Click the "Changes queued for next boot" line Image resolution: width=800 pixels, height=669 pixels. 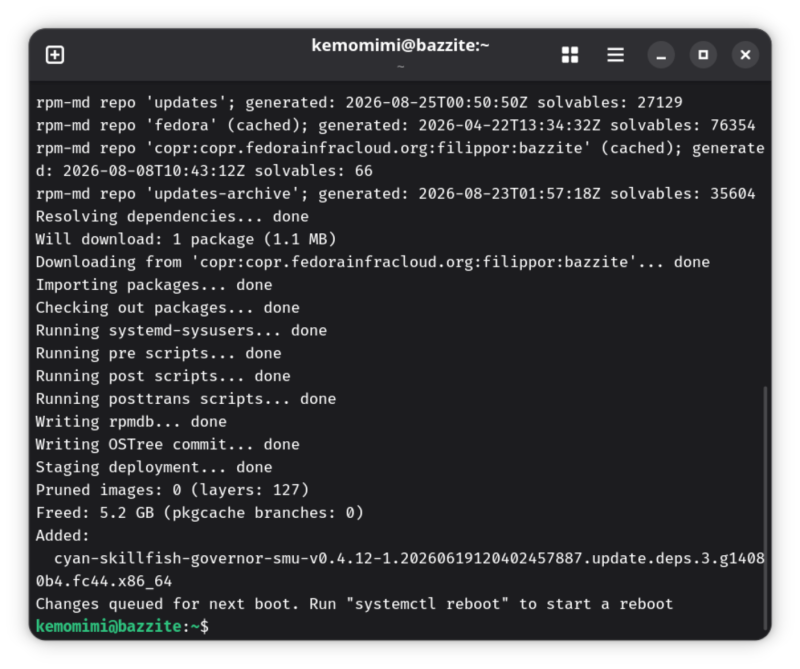(355, 604)
